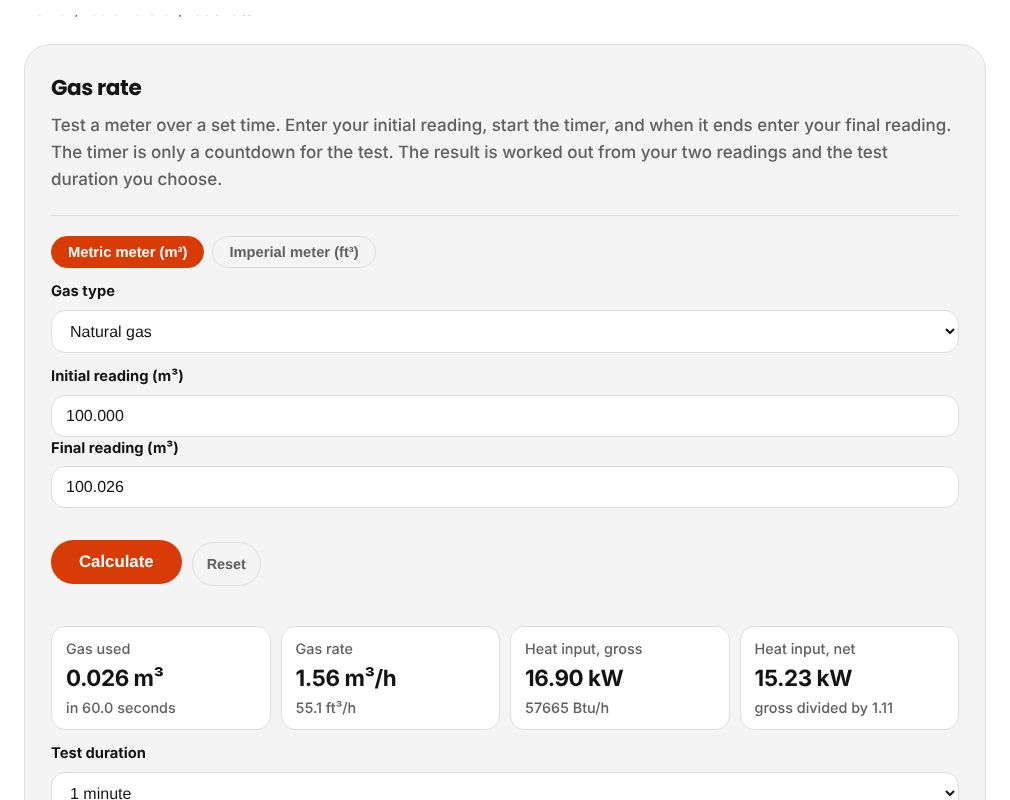Click the Calculate button

click(x=117, y=562)
